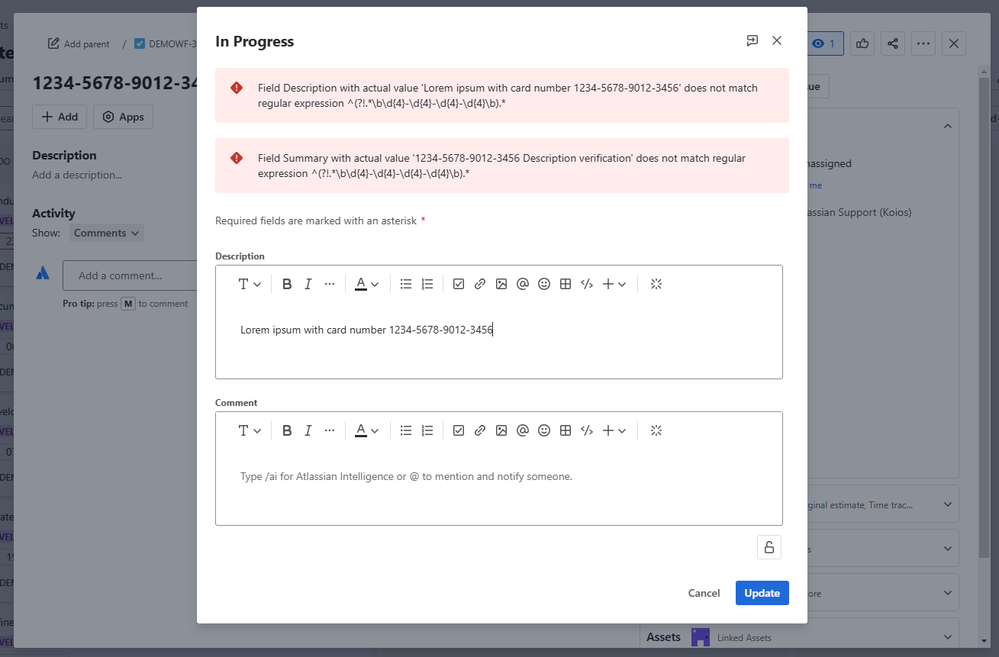Add action item in Description editor

tap(459, 284)
